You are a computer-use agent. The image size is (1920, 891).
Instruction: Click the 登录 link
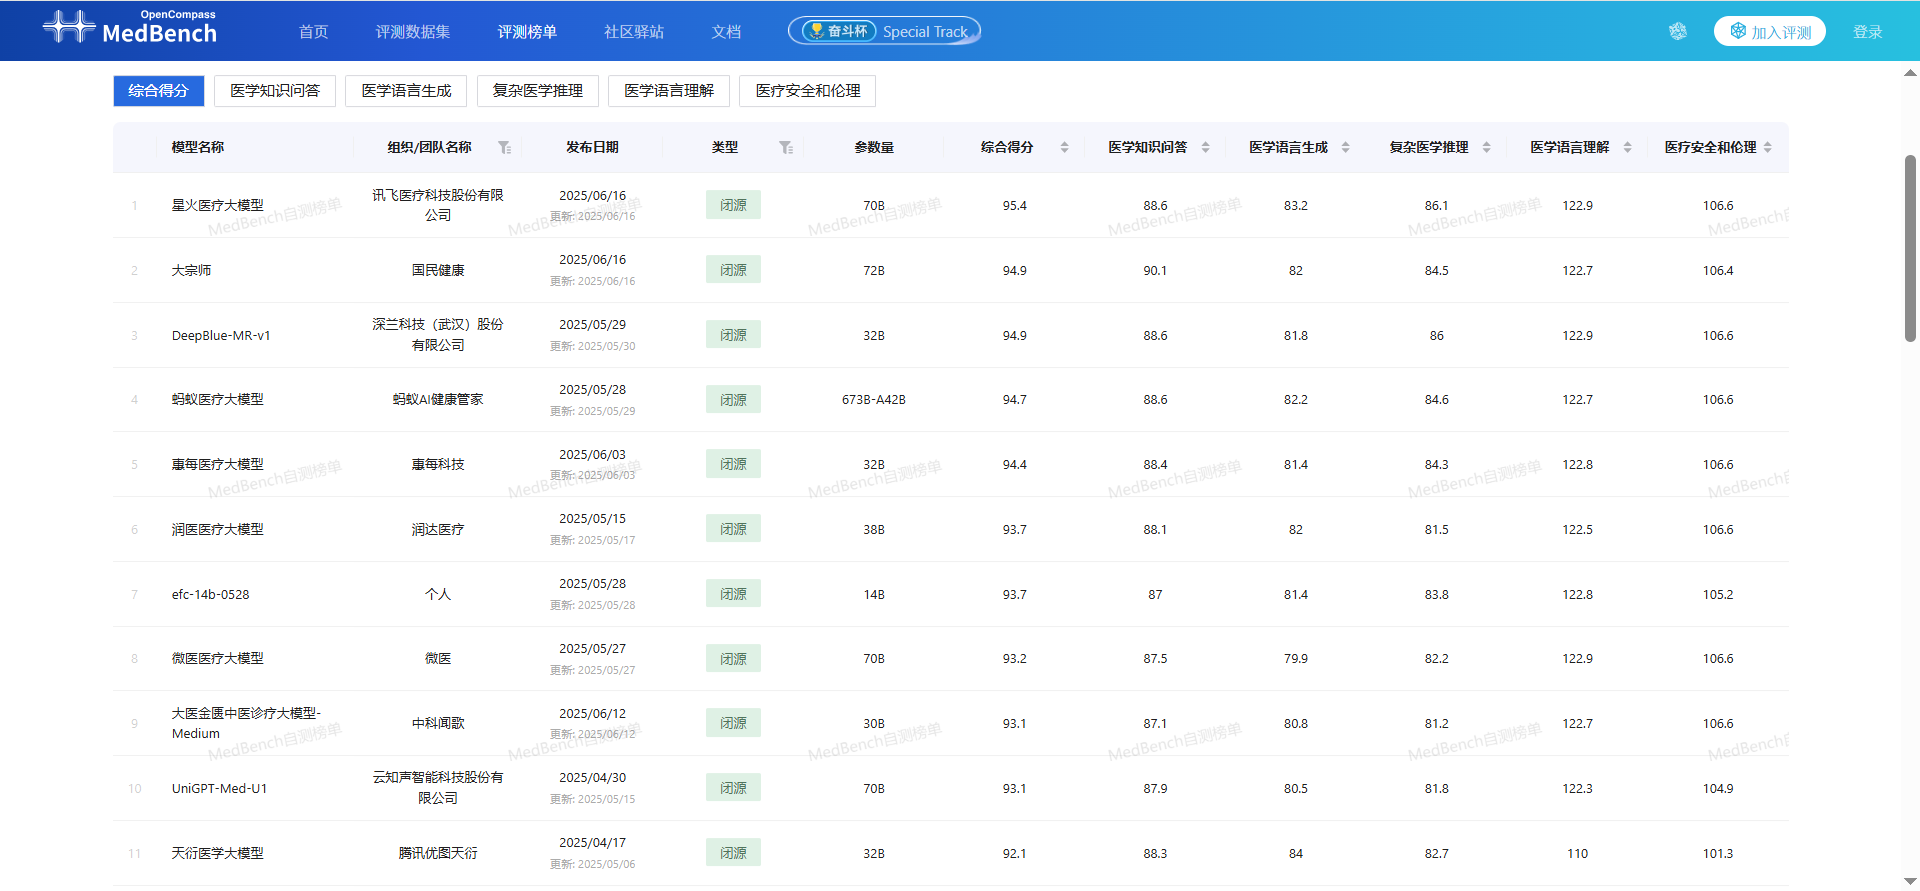[x=1867, y=32]
